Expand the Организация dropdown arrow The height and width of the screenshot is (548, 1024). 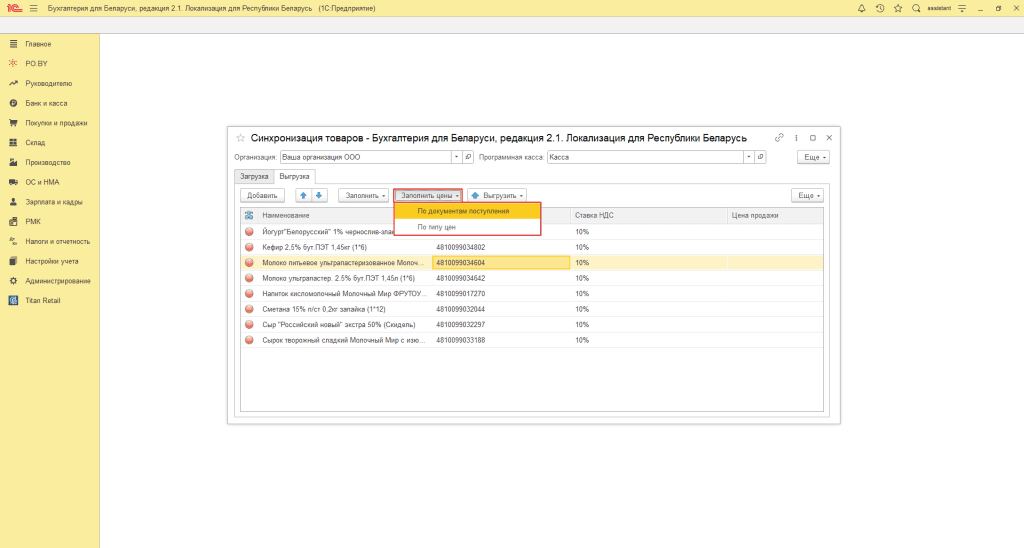(456, 157)
